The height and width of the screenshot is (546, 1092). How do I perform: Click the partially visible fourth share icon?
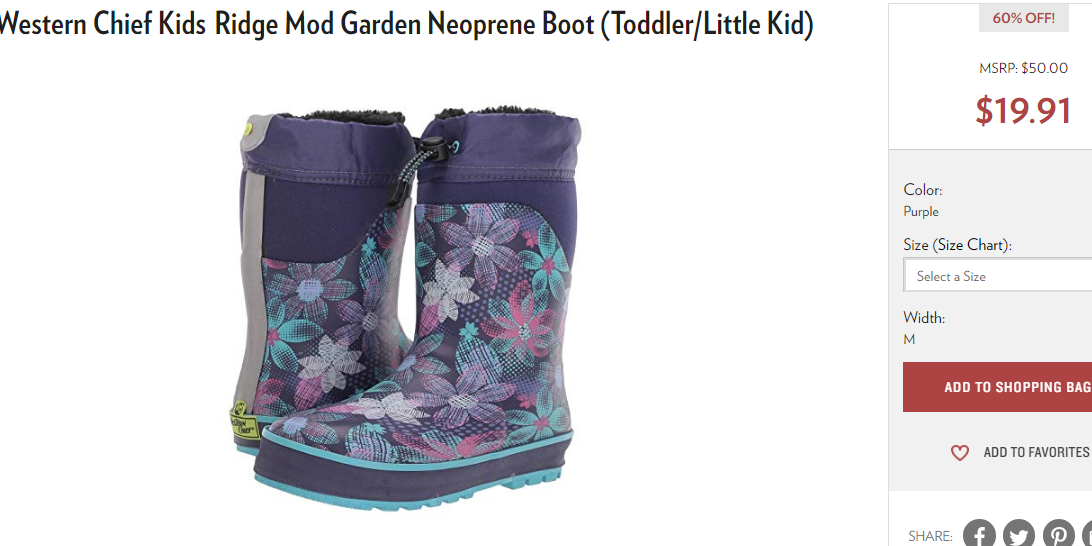pyautogui.click(x=1088, y=534)
